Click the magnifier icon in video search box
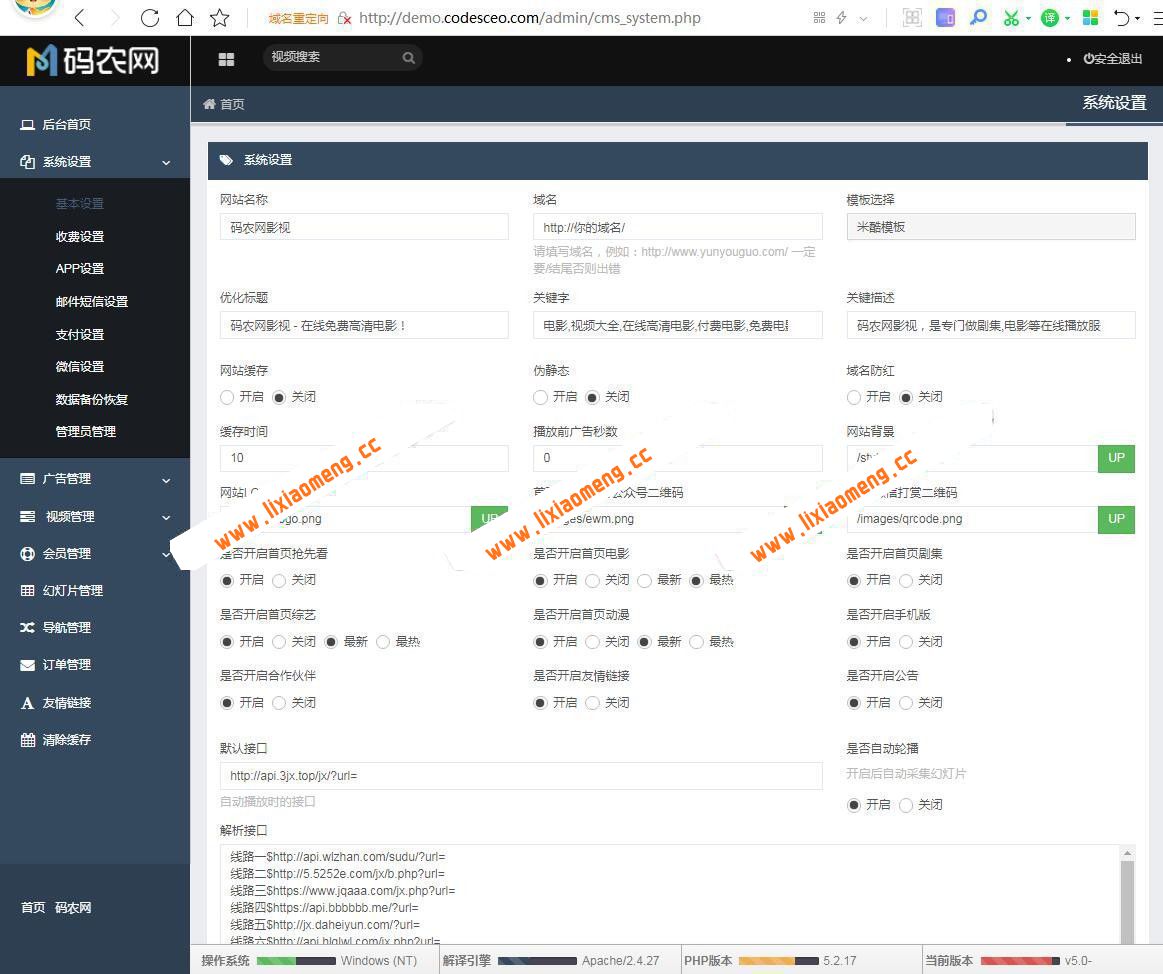This screenshot has width=1163, height=974. point(408,58)
